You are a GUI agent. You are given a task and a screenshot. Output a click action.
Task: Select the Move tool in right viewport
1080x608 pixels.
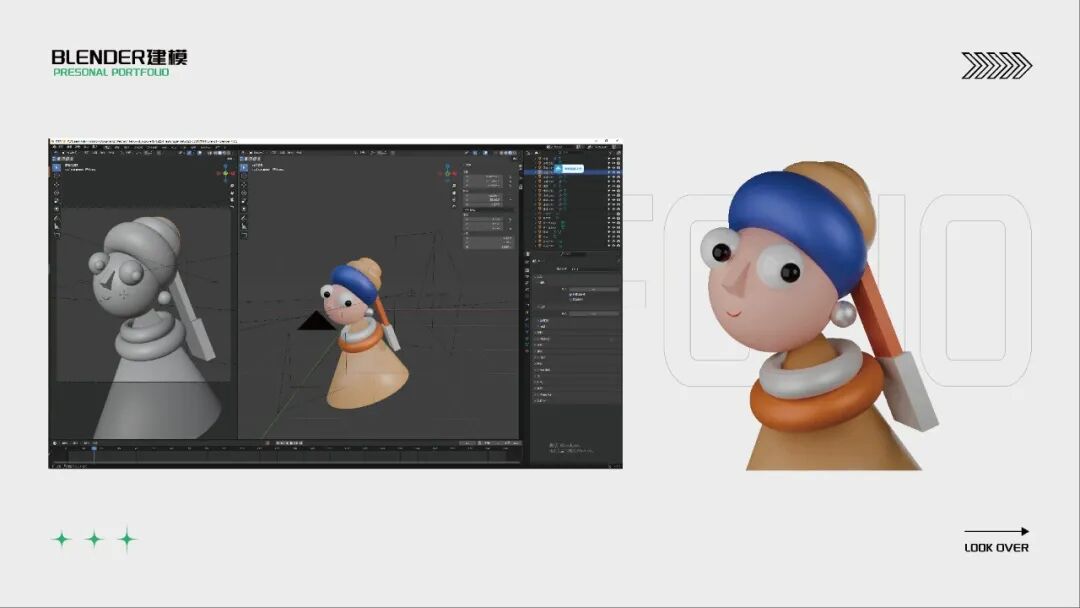[244, 185]
